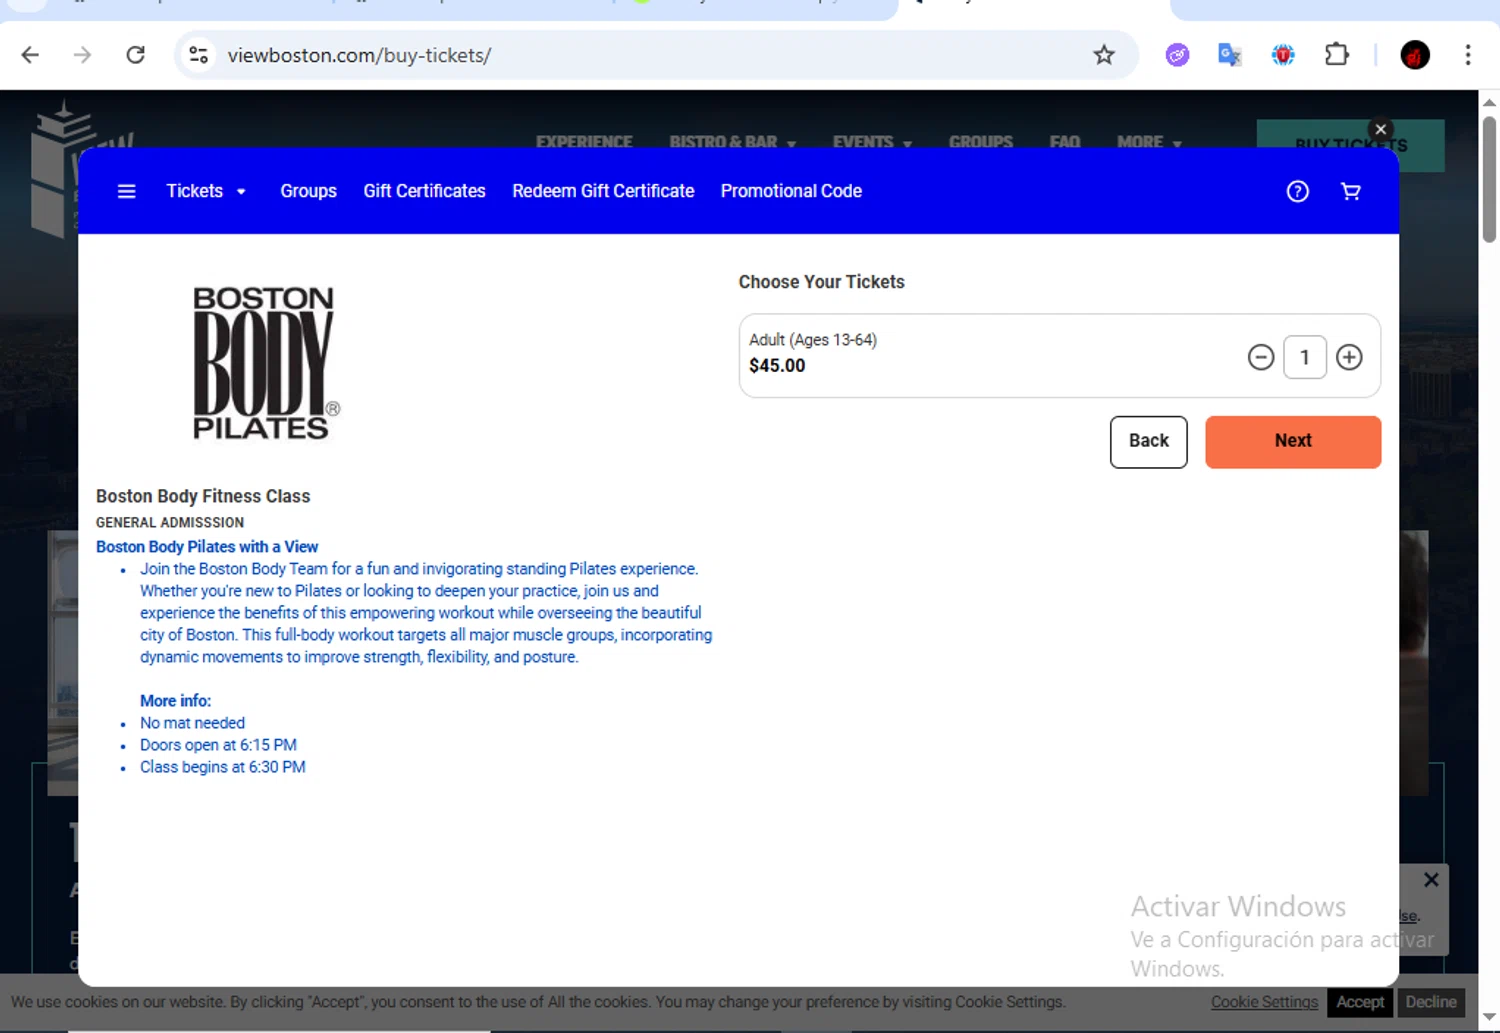This screenshot has height=1033, width=1500.
Task: Open the red shield extension icon
Action: coord(1283,55)
